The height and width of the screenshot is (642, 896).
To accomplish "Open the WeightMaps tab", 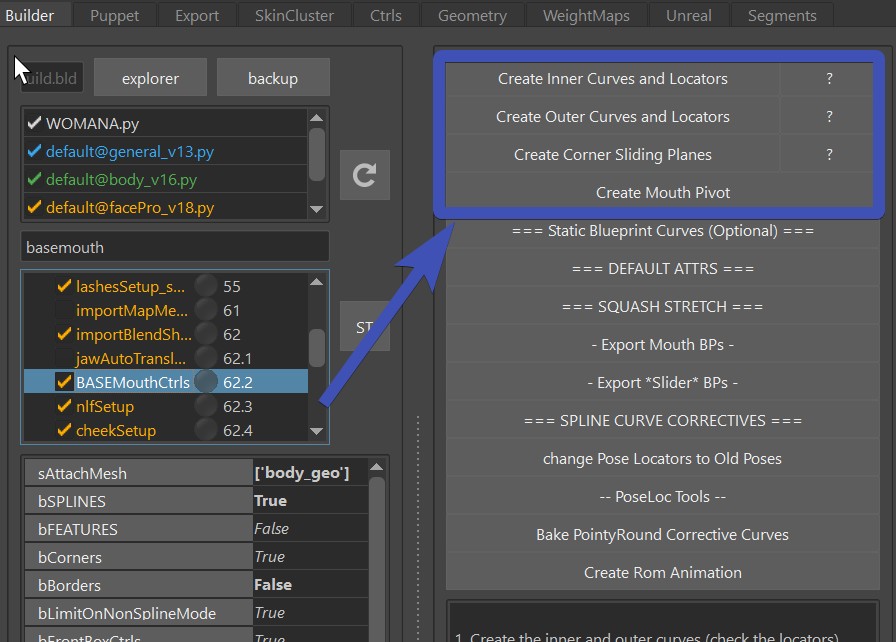I will pyautogui.click(x=586, y=15).
